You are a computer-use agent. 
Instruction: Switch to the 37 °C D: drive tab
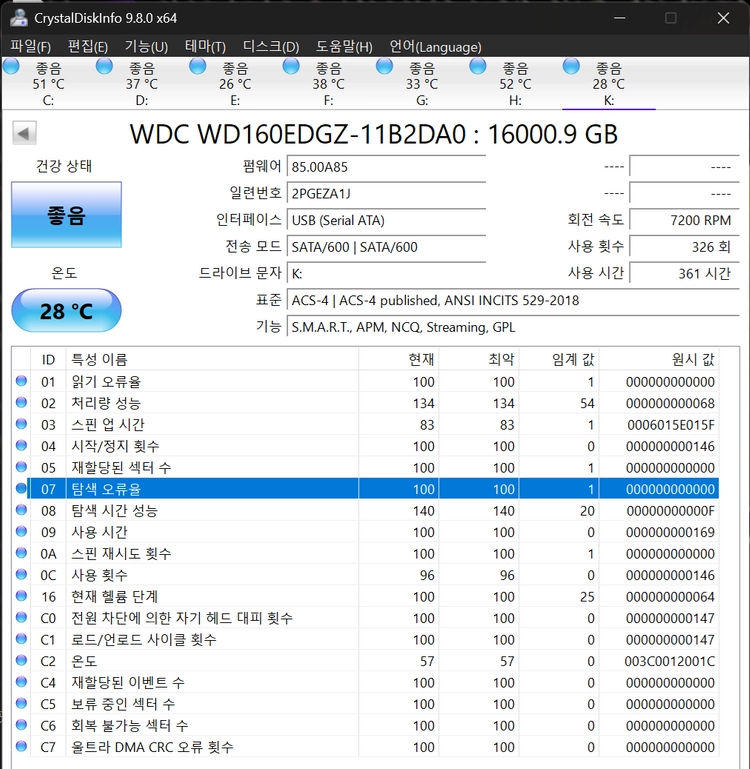[x=142, y=83]
